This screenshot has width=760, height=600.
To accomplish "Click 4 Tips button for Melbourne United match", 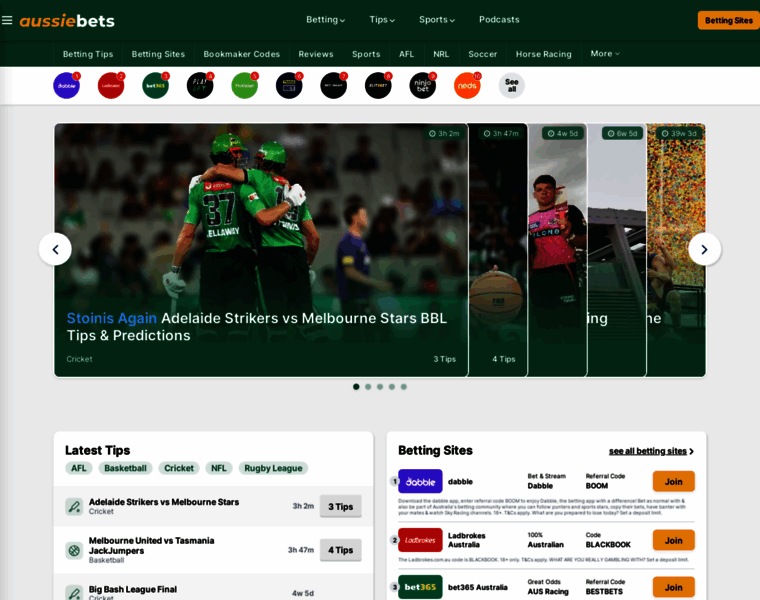I will pos(341,550).
